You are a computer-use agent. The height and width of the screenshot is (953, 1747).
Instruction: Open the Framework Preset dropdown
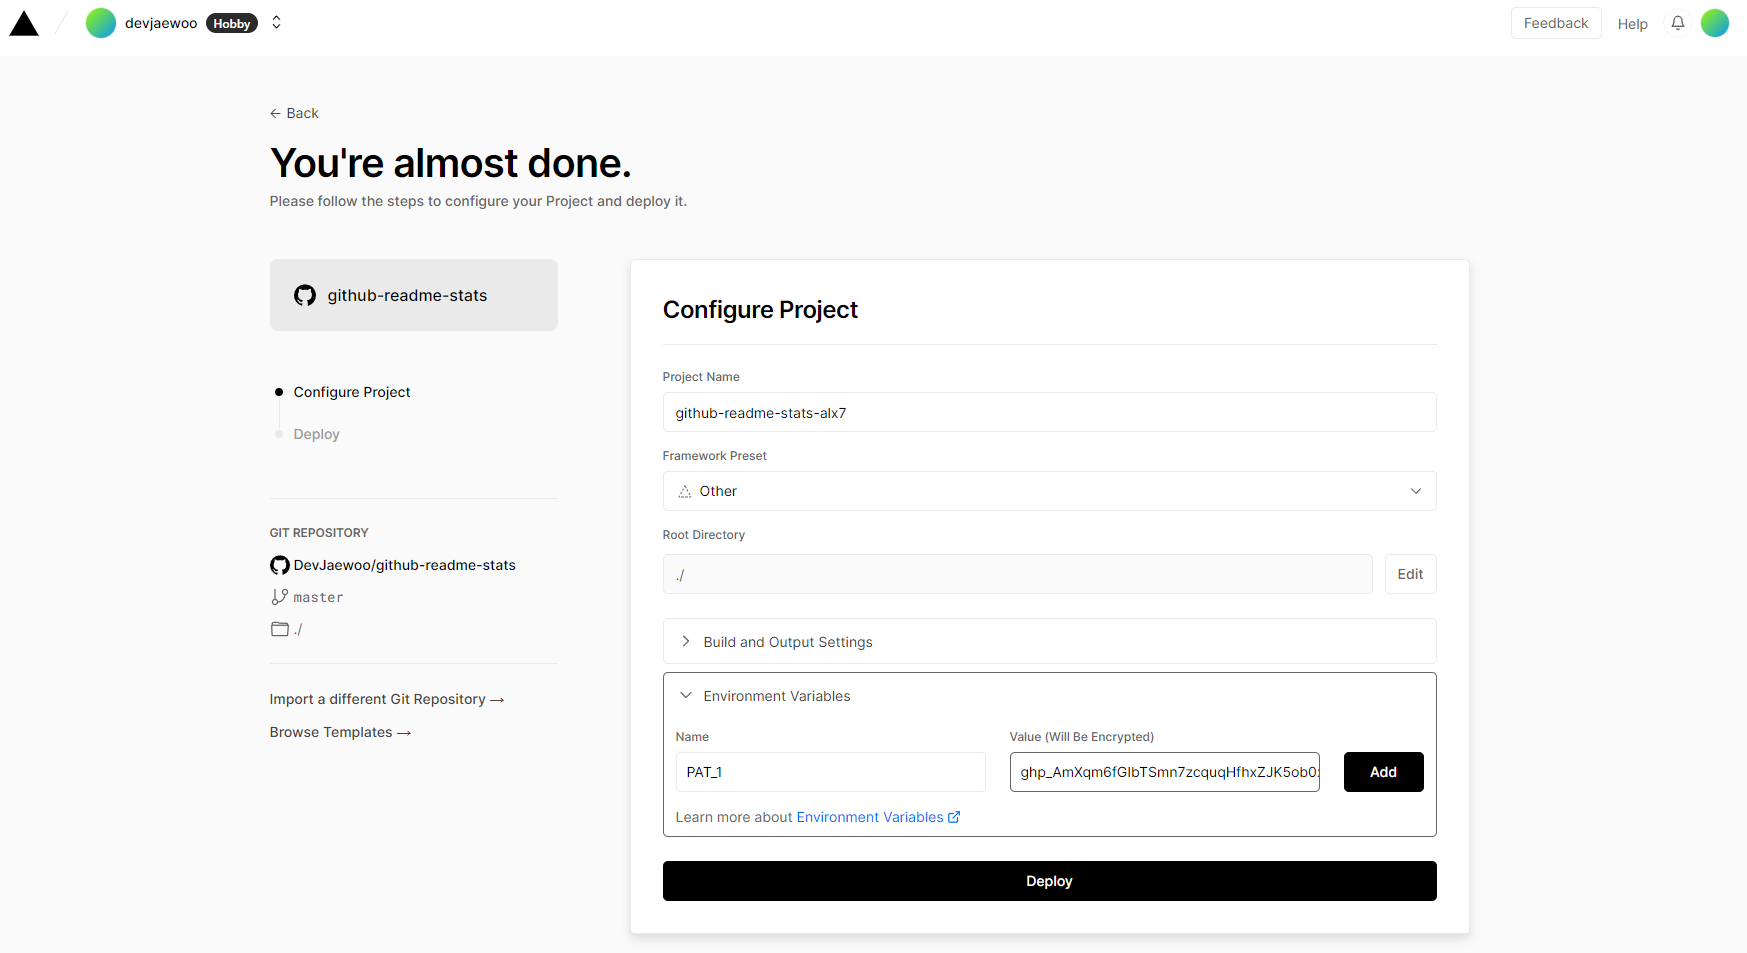click(1049, 491)
